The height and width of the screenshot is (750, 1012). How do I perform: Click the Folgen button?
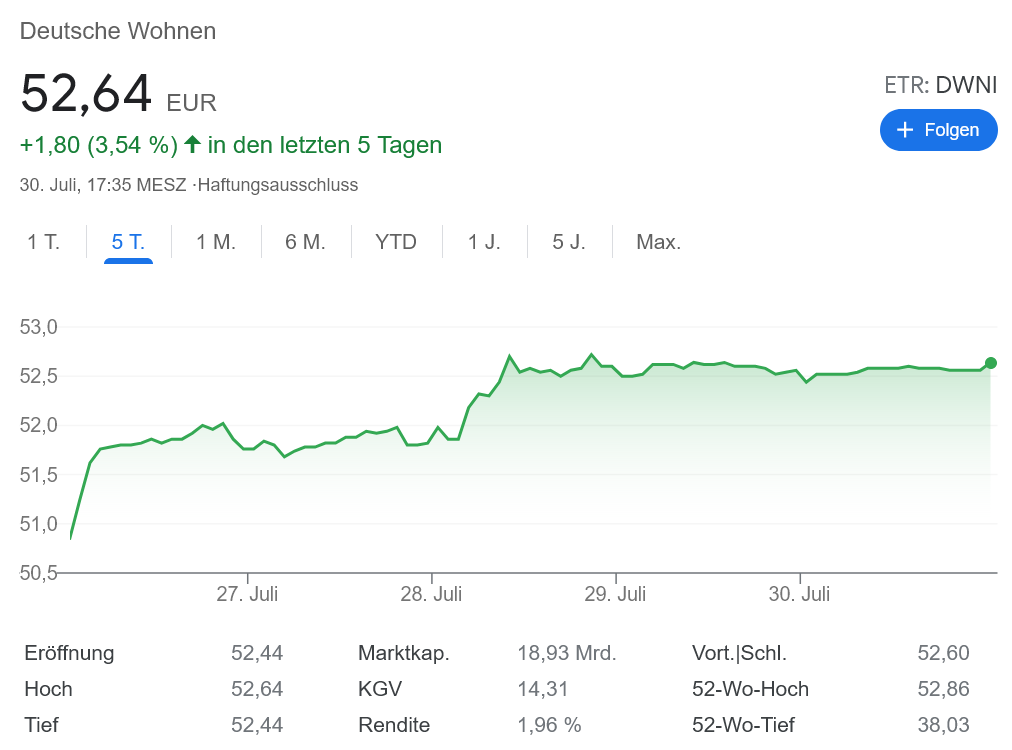click(938, 130)
